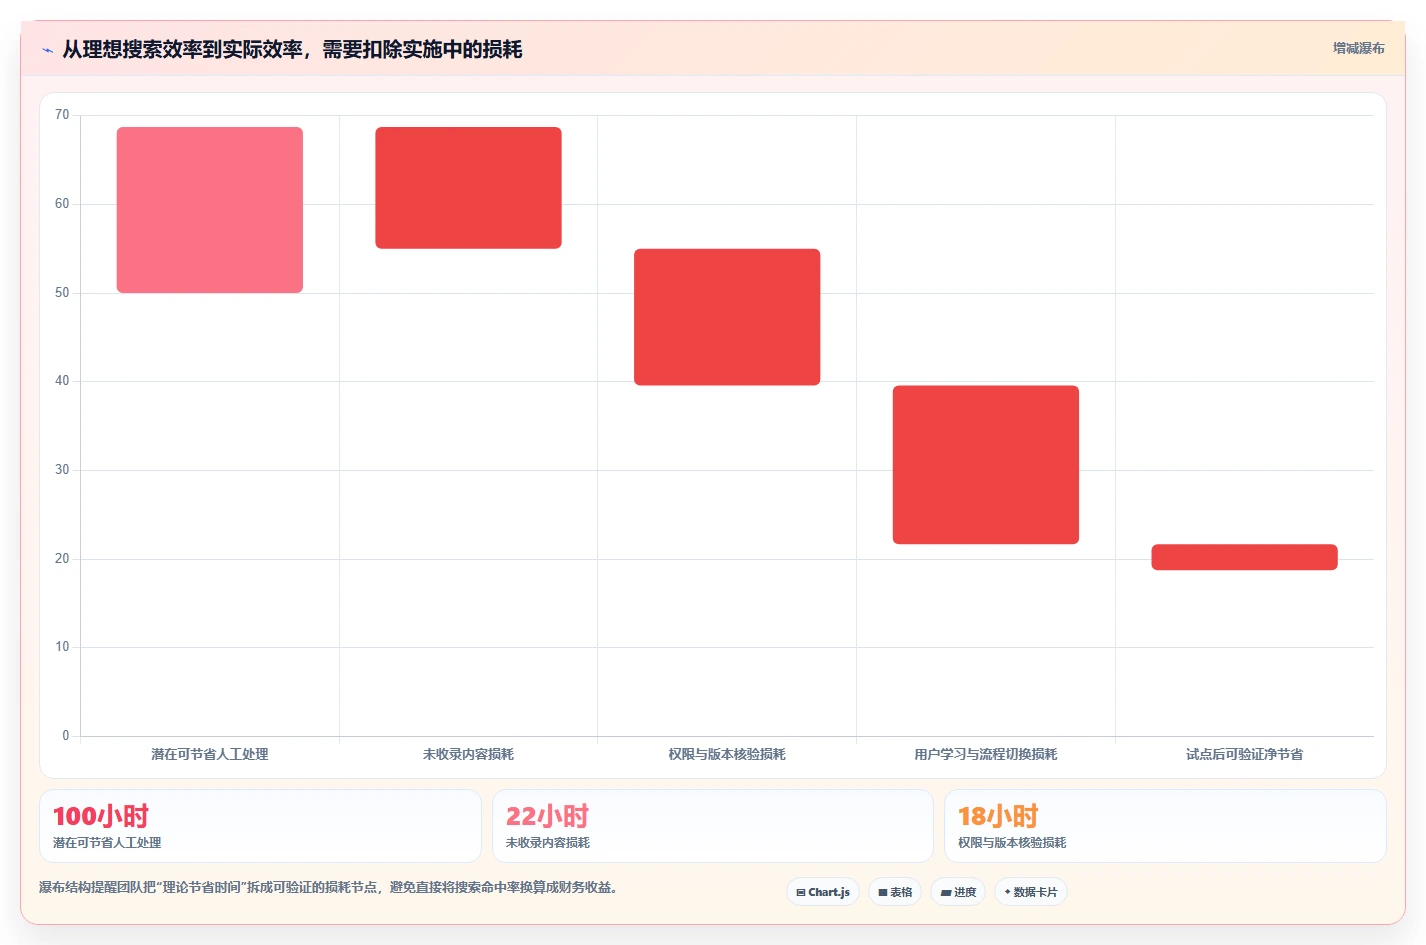Click y-axis tick label 70

[62, 115]
